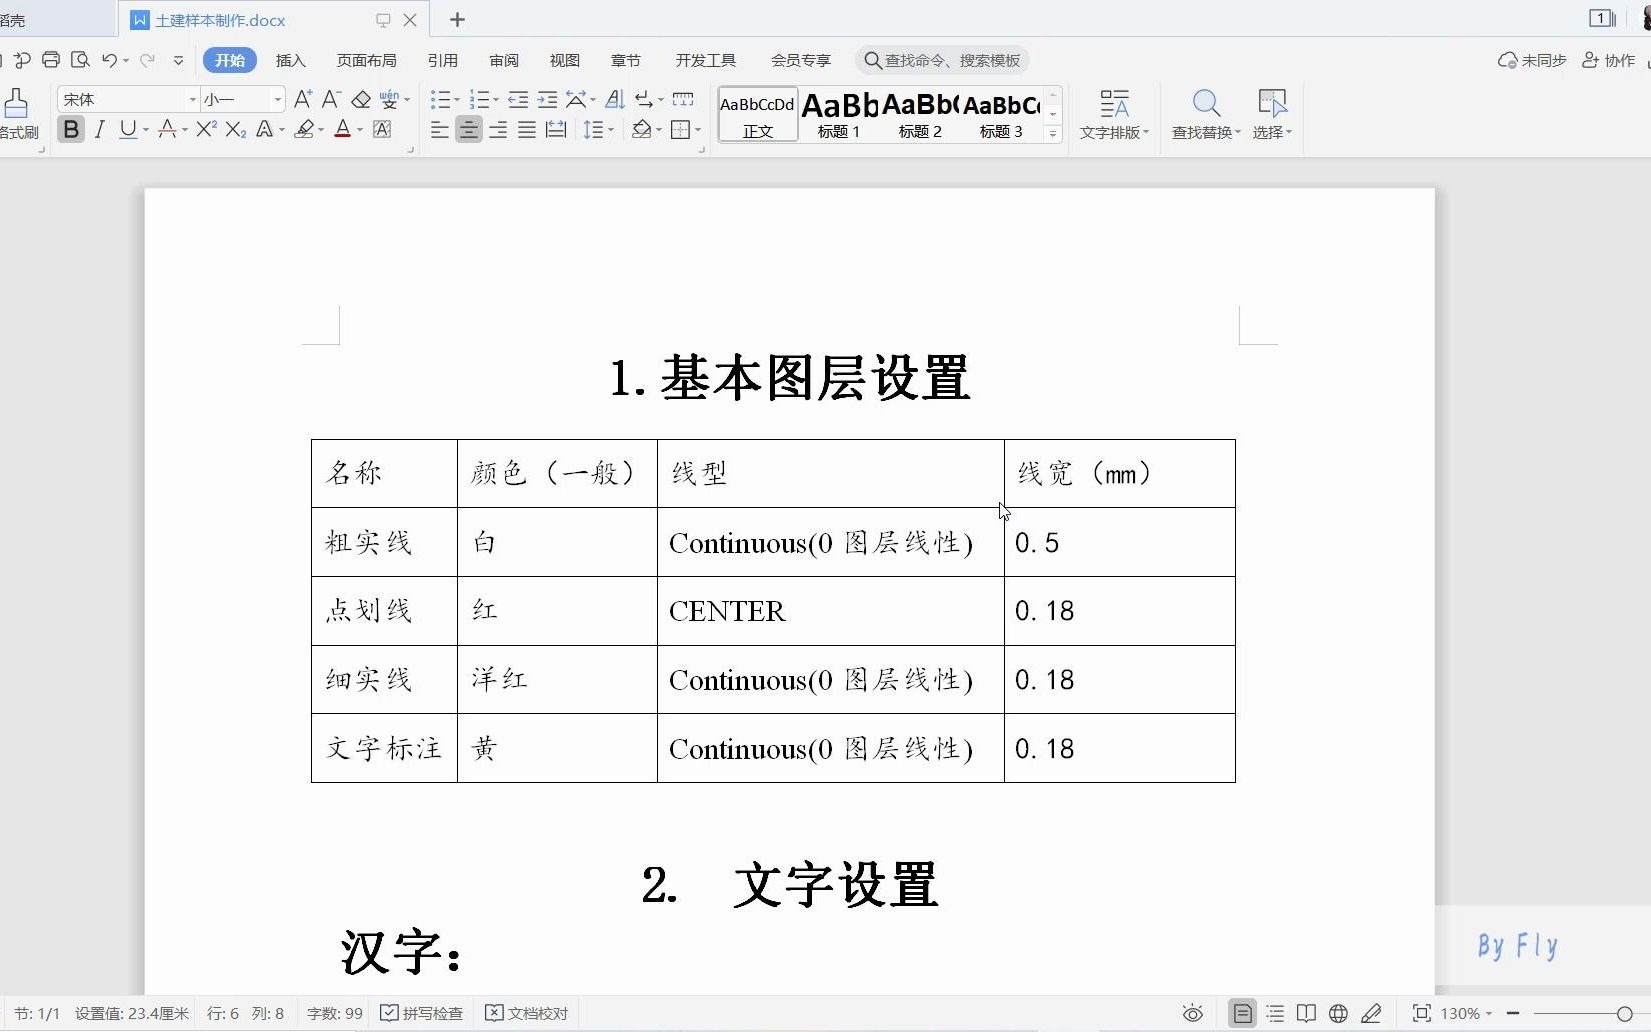Viewport: 1651px width, 1032px height.
Task: Enable justify text alignment
Action: click(x=526, y=129)
